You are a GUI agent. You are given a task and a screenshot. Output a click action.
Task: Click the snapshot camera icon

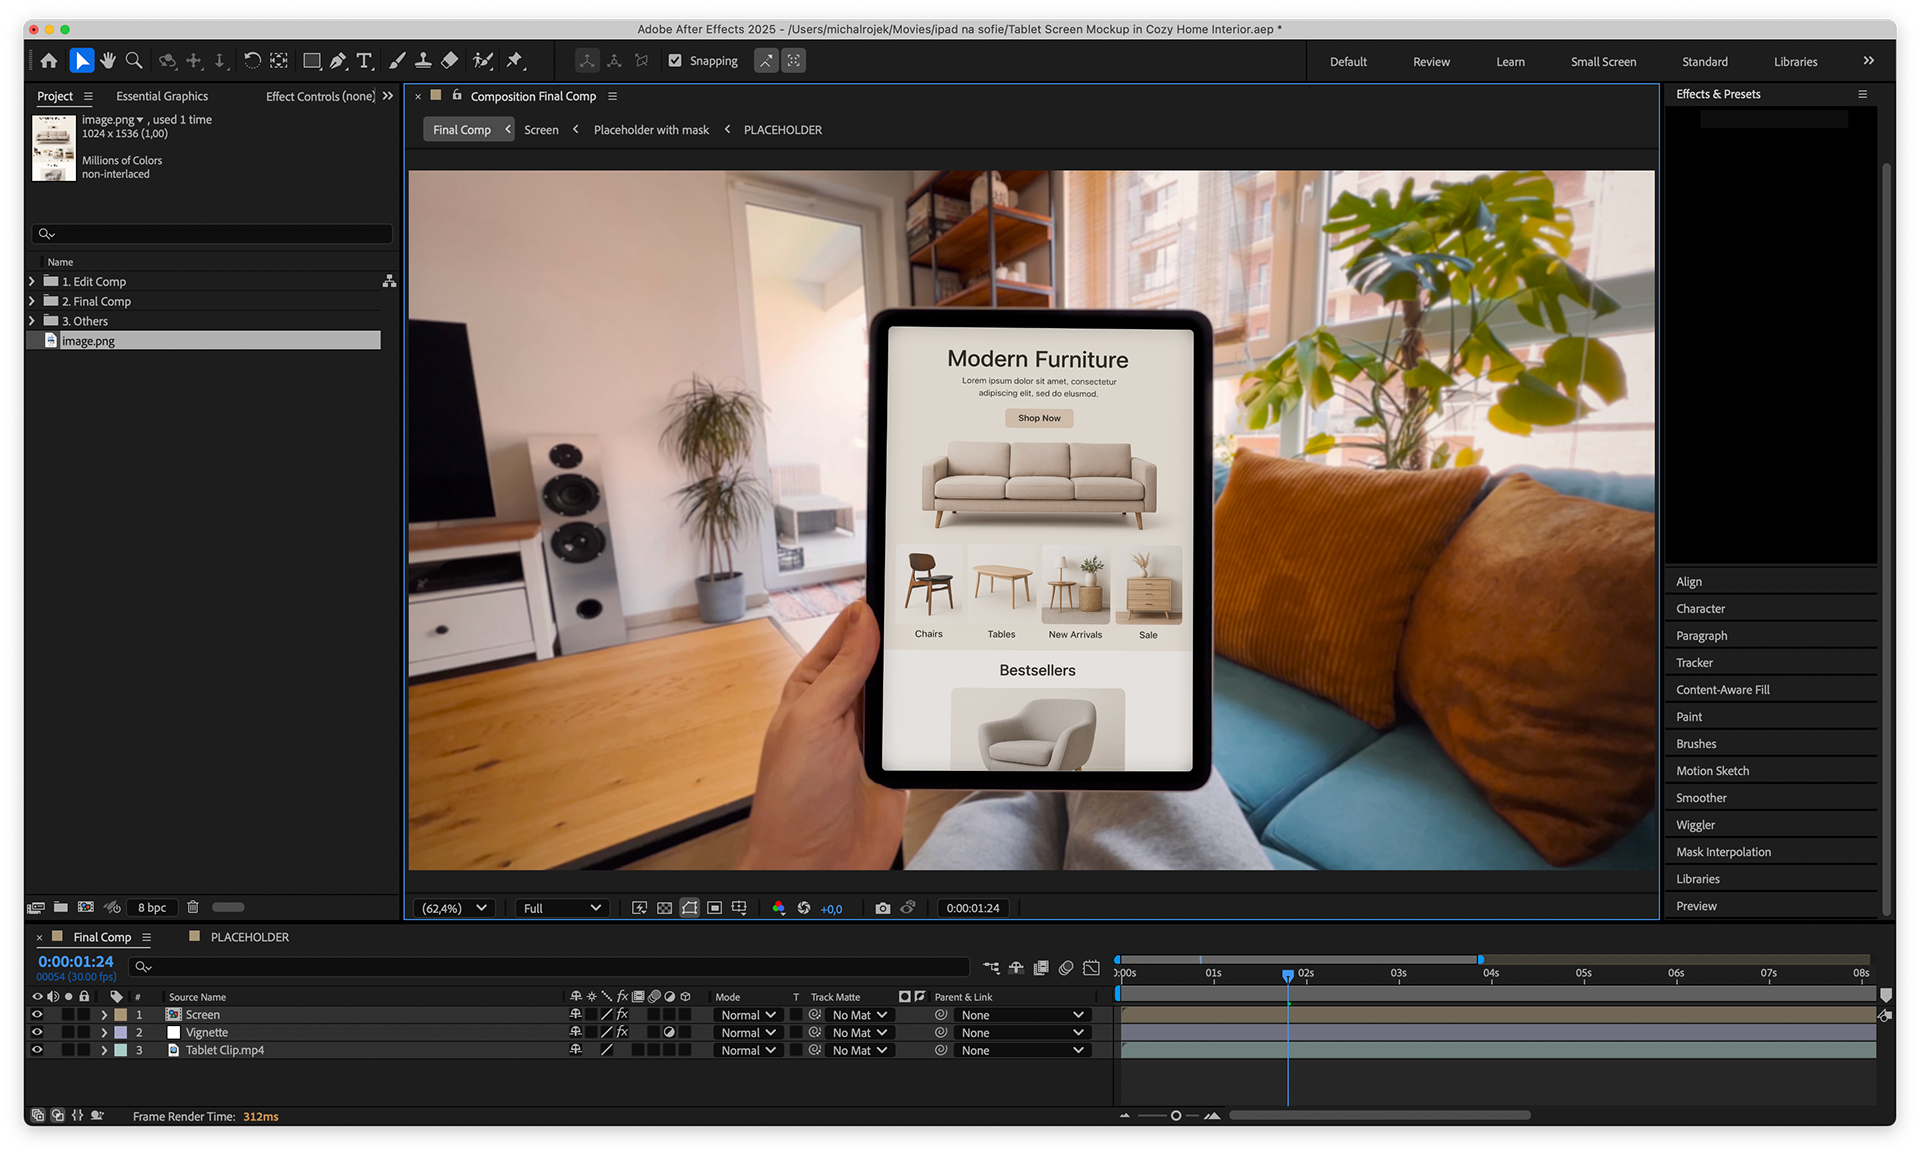[x=882, y=908]
